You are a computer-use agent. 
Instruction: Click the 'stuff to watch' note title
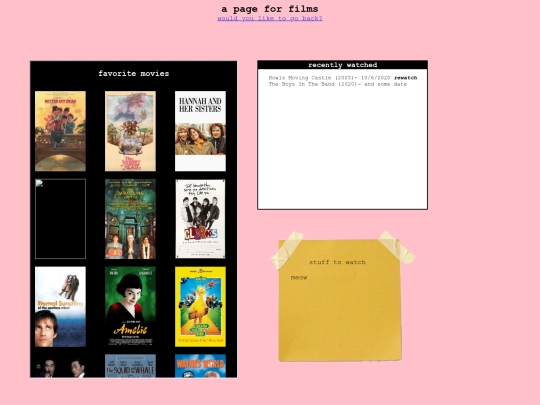click(x=337, y=262)
